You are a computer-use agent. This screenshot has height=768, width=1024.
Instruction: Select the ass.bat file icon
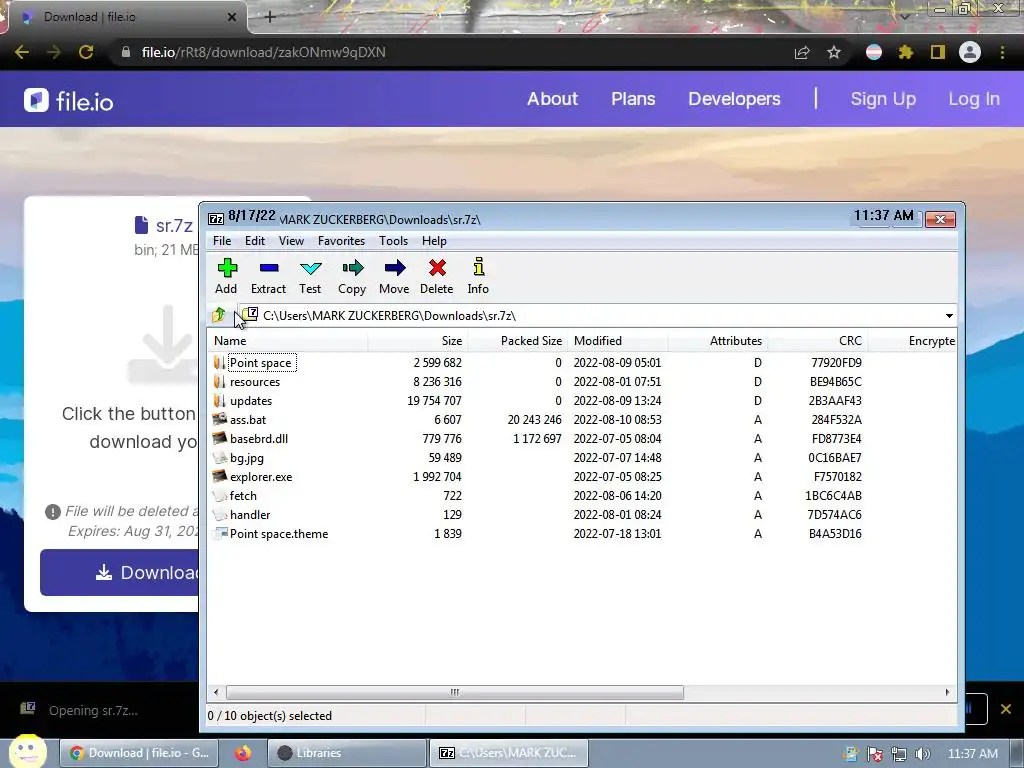(220, 419)
